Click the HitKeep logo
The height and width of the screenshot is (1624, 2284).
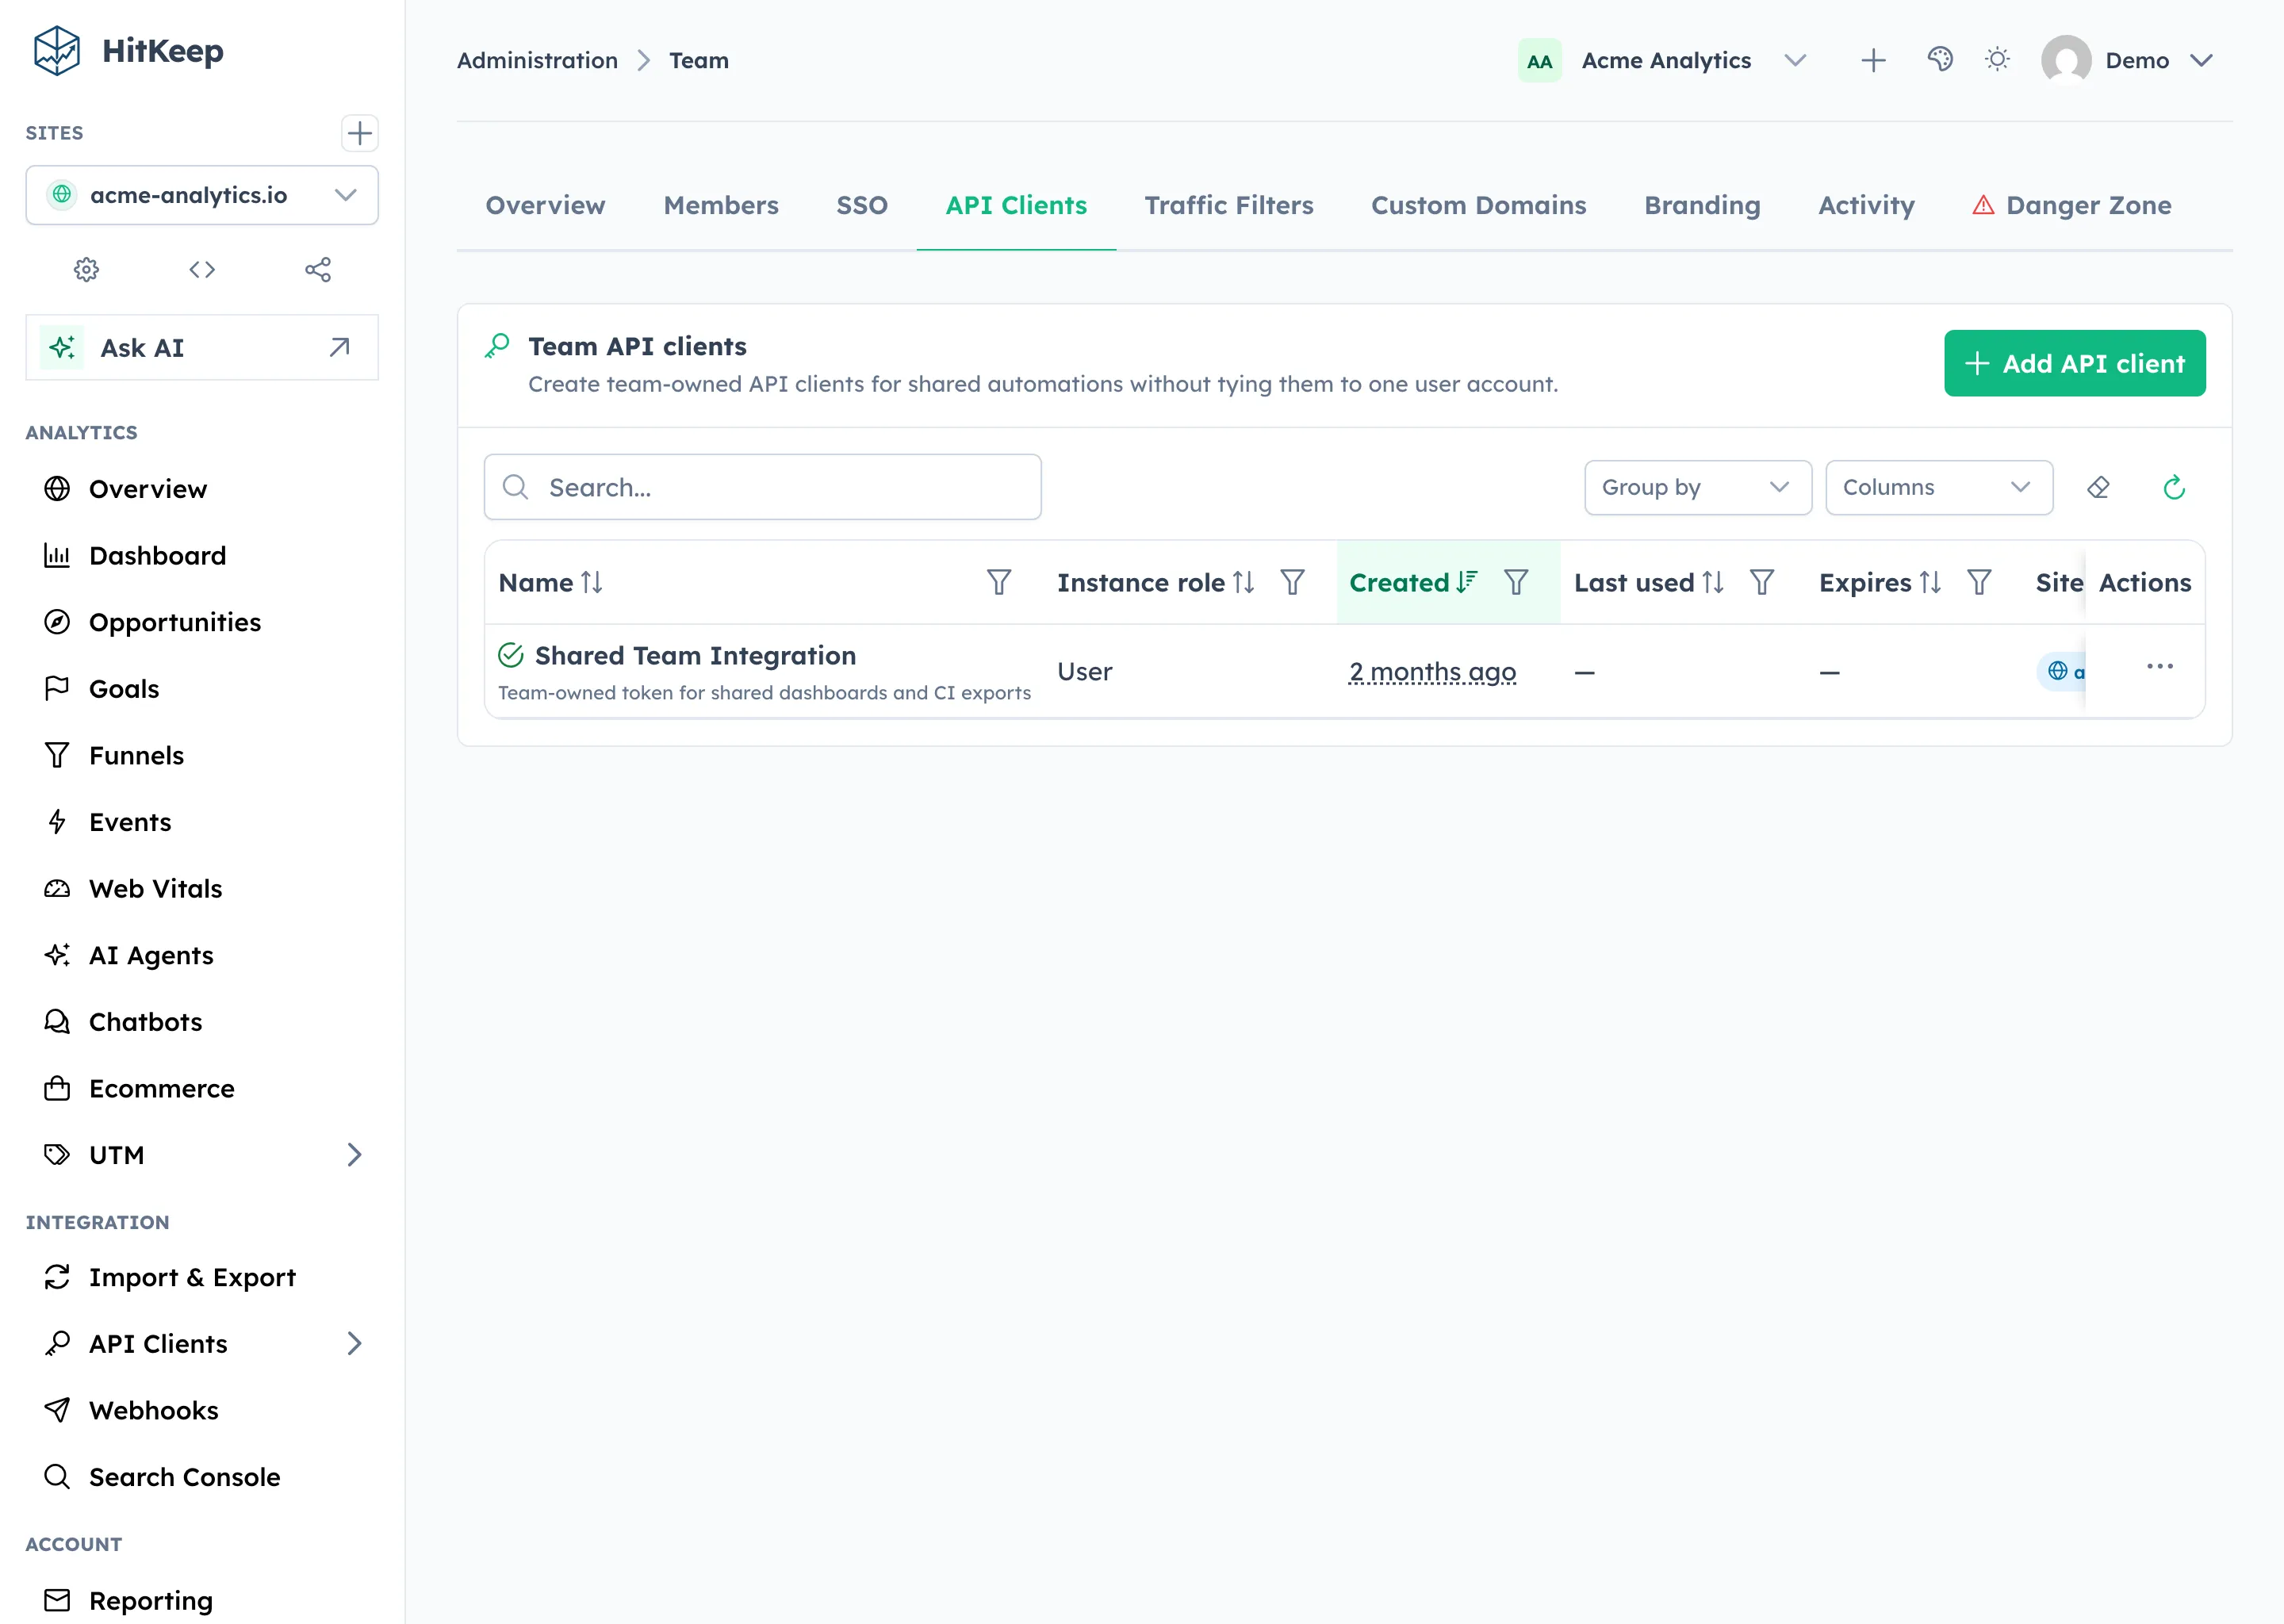tap(128, 51)
